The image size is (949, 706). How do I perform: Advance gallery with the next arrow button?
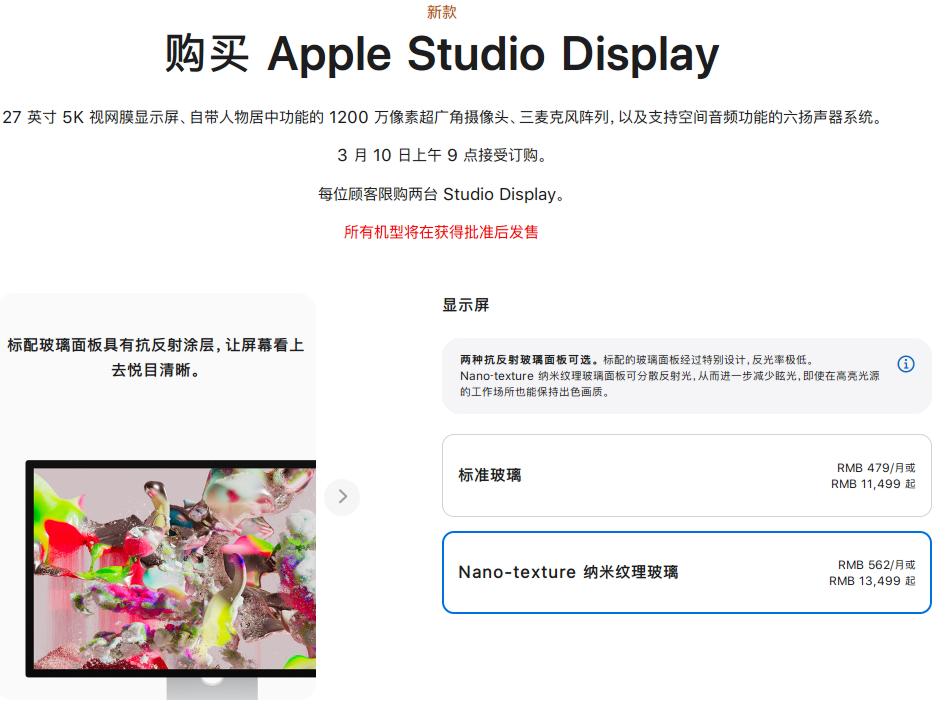click(343, 497)
